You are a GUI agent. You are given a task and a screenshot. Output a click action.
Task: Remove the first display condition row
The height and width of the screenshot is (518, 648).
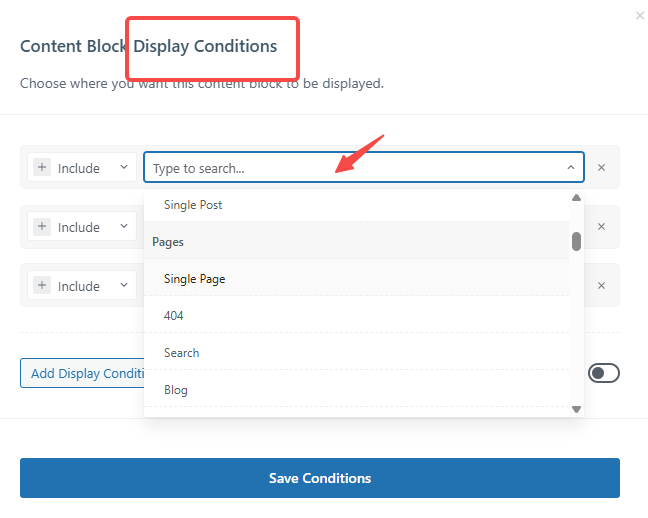(601, 168)
